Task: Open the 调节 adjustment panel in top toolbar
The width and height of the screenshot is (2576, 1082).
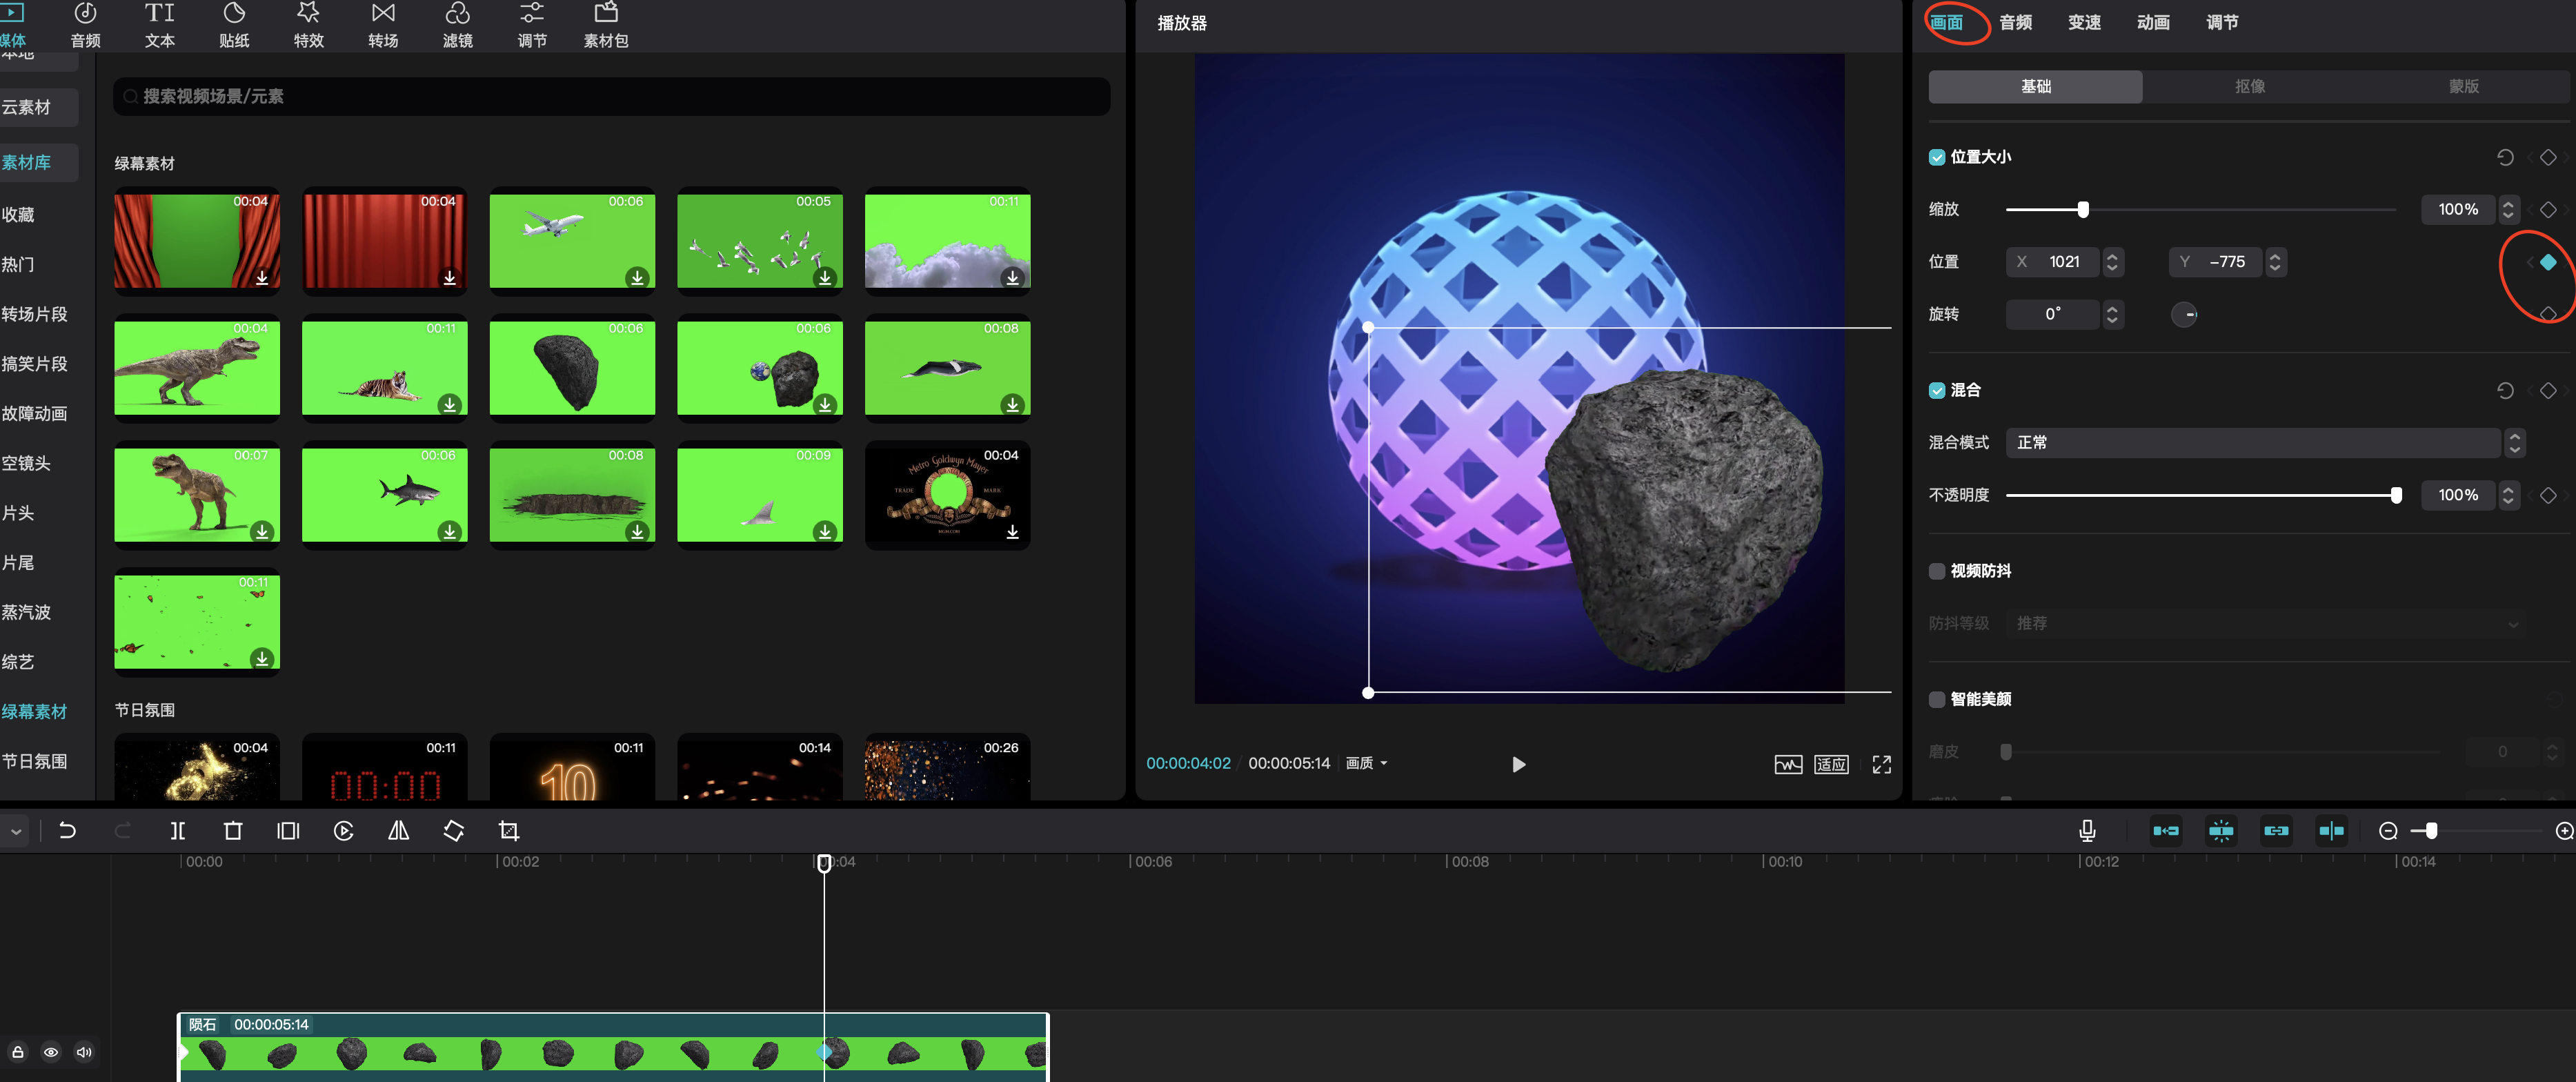Action: [x=532, y=24]
